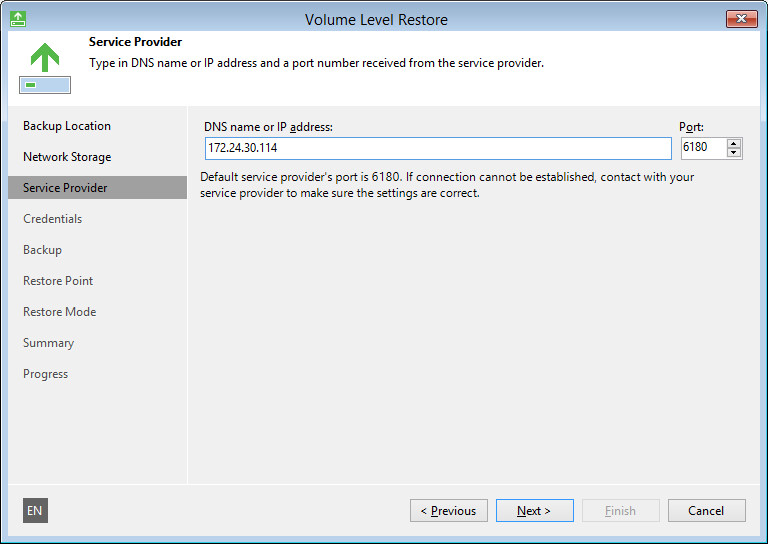The image size is (768, 544).
Task: Select Network Storage step in sidebar
Action: point(67,157)
